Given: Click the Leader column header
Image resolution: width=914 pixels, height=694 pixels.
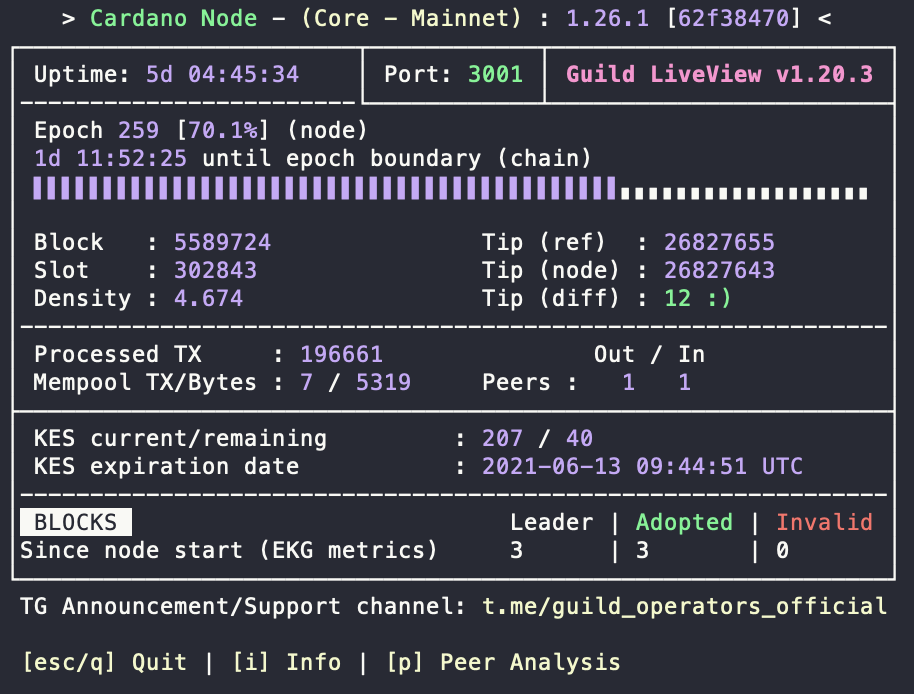Looking at the screenshot, I should coord(551,522).
